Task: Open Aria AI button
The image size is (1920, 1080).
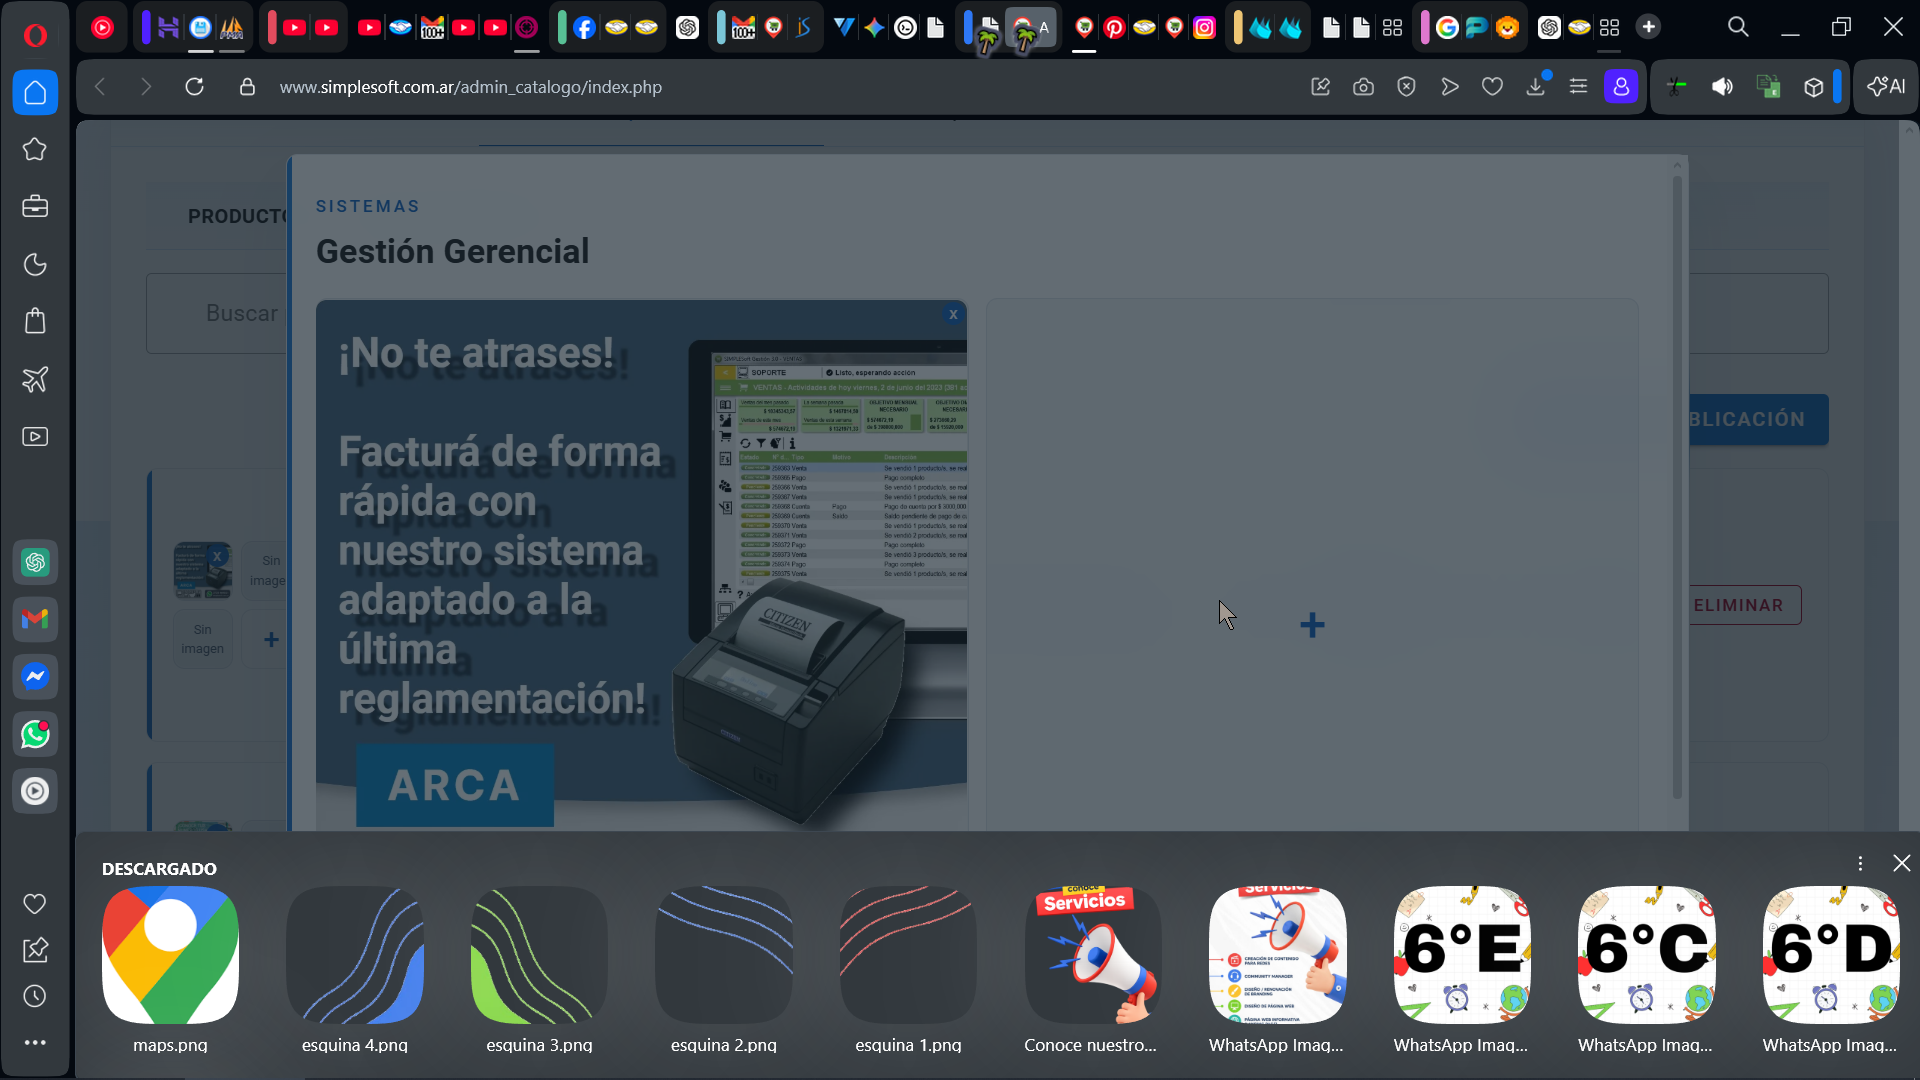Action: [x=1886, y=87]
